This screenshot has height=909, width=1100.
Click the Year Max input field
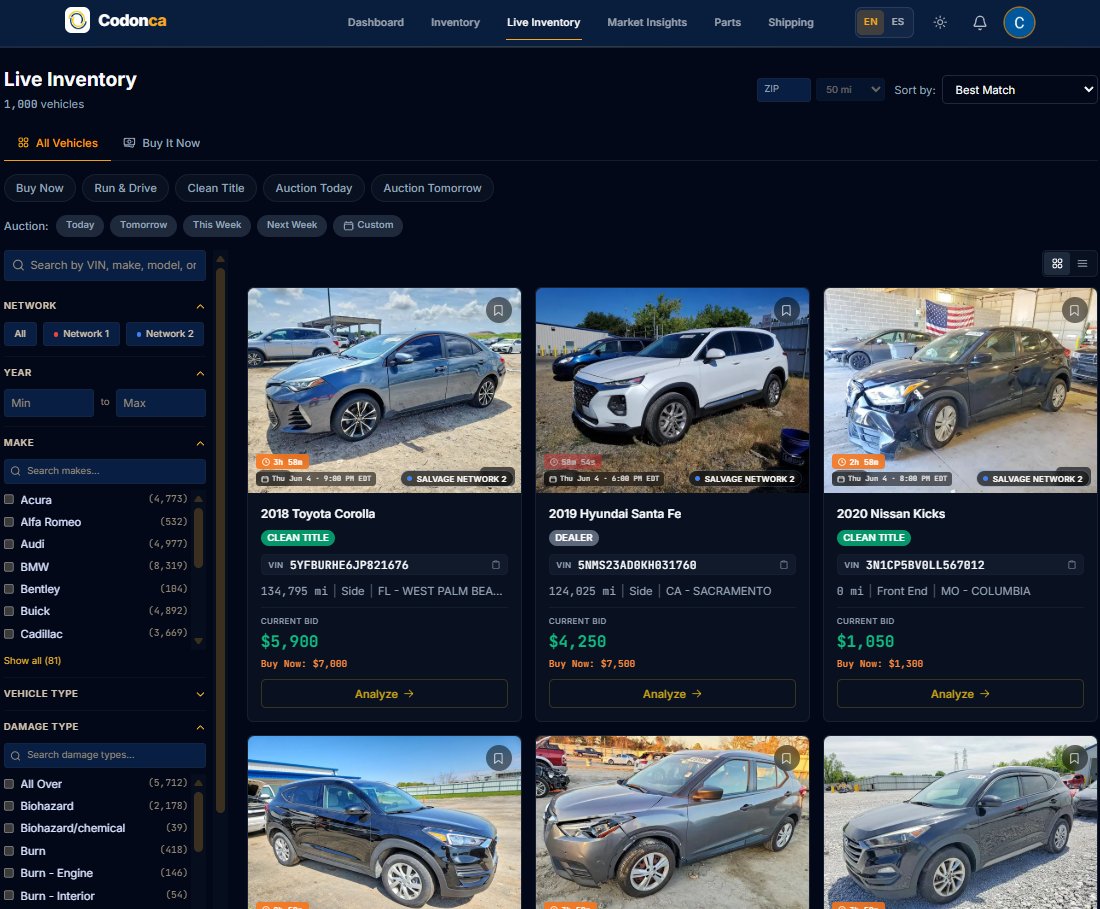coord(161,403)
